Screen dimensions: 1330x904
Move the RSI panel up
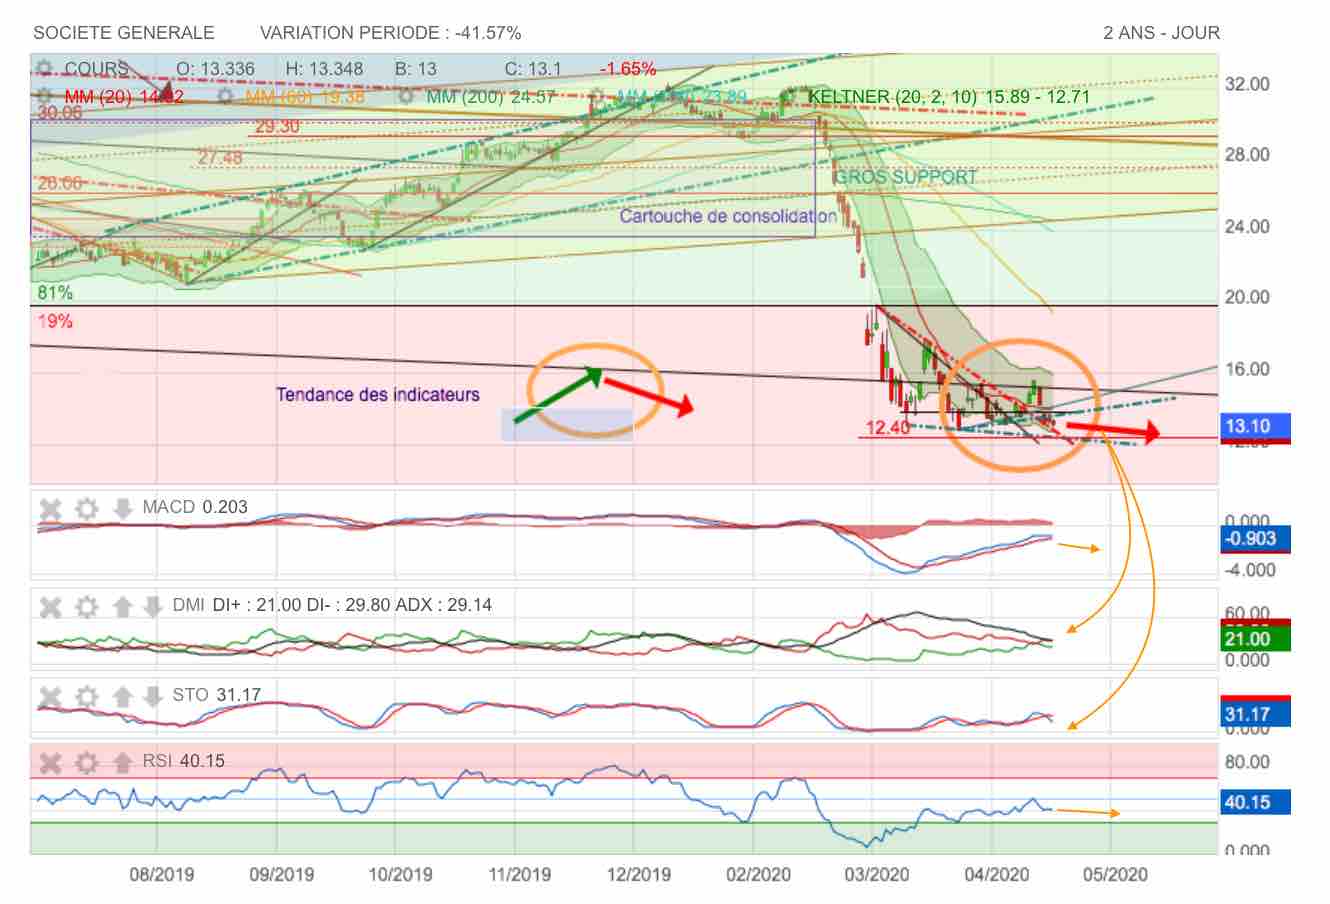point(123,763)
